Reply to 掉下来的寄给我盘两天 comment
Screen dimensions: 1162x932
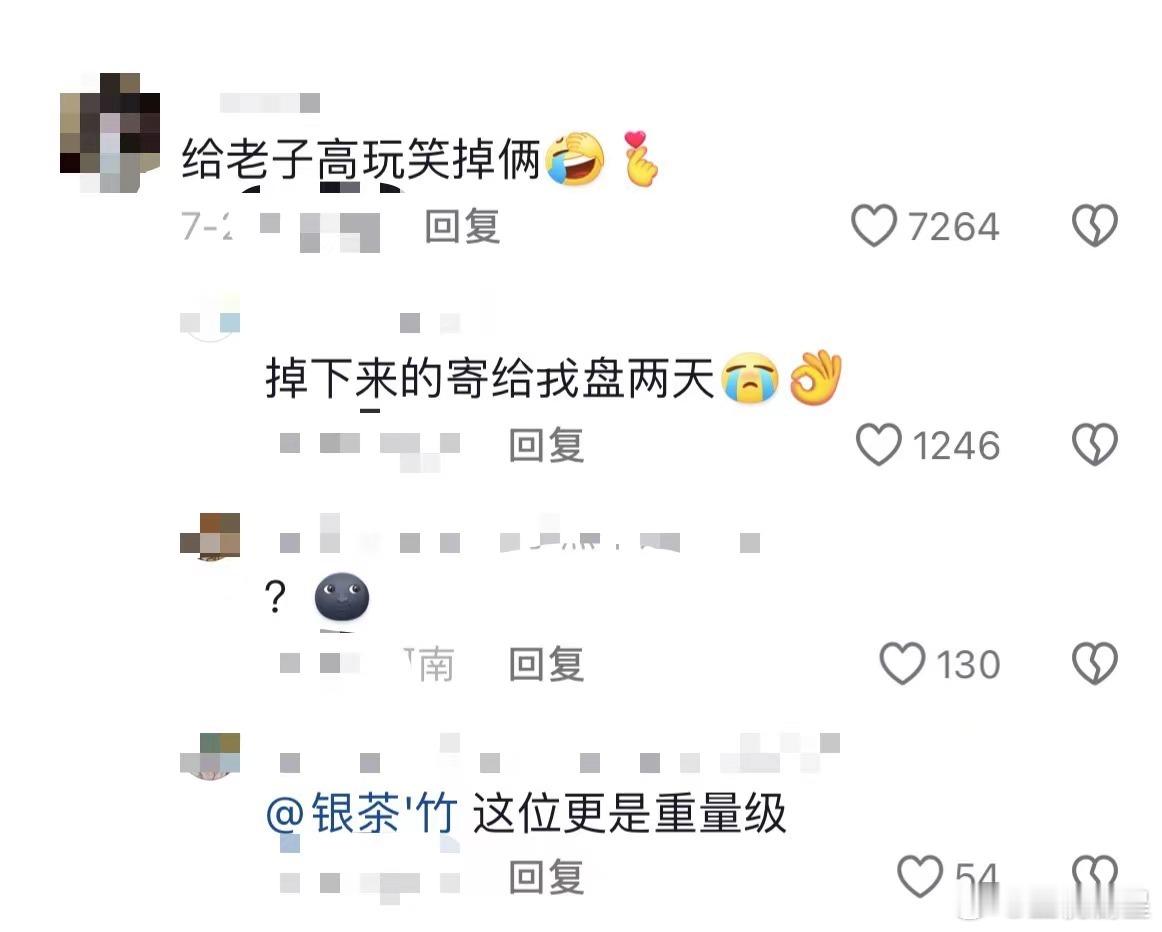[546, 445]
